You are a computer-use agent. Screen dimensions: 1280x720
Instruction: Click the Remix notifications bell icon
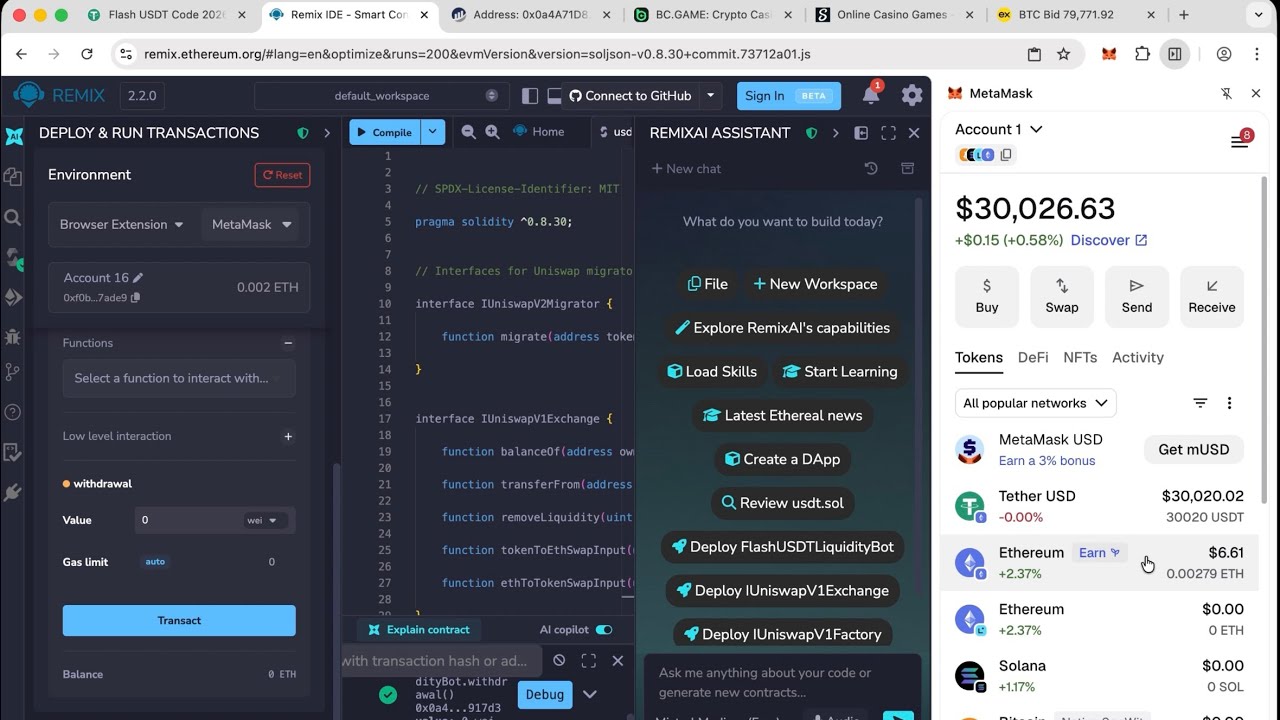click(871, 95)
